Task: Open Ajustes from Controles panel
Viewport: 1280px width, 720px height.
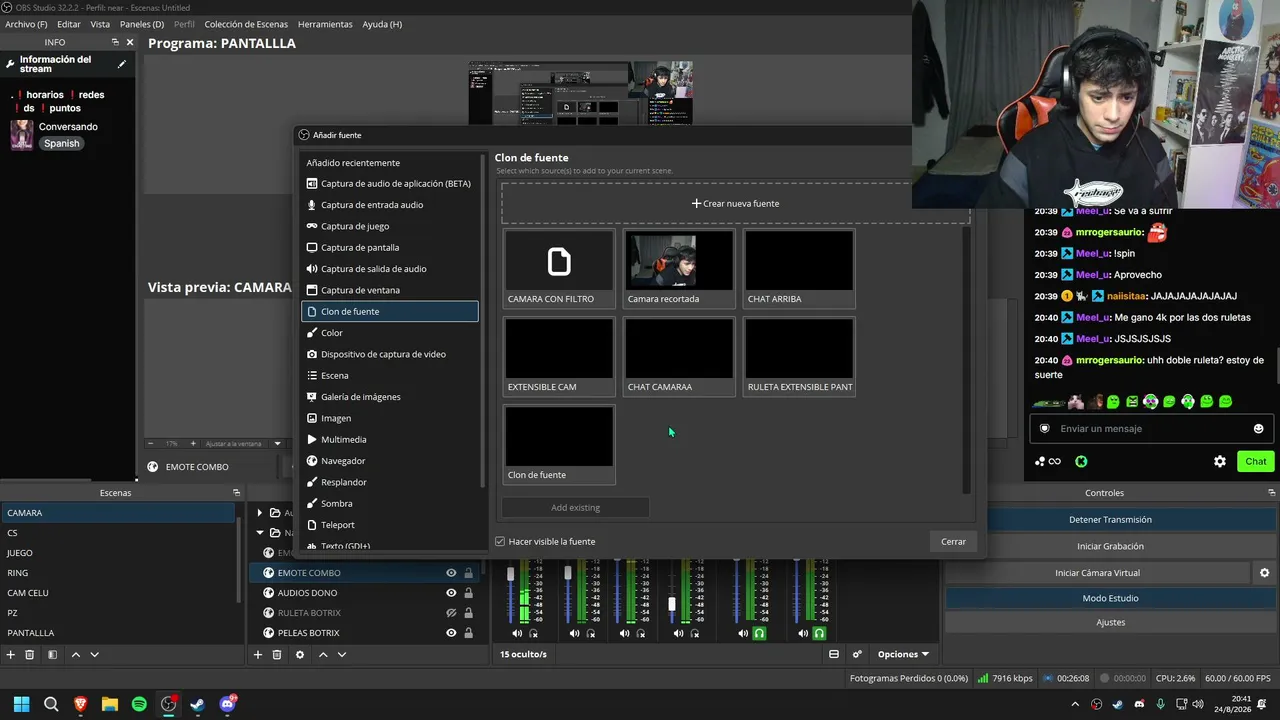Action: point(1110,622)
